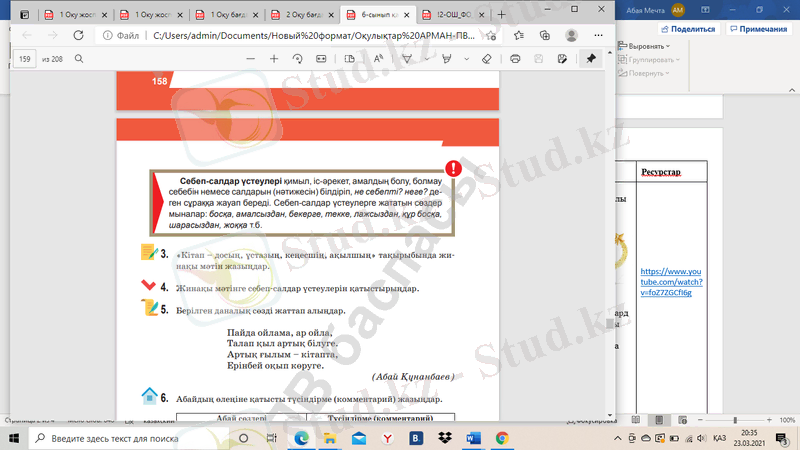The height and width of the screenshot is (450, 800).
Task: Open Yandex Browser from the taskbar
Action: click(387, 438)
